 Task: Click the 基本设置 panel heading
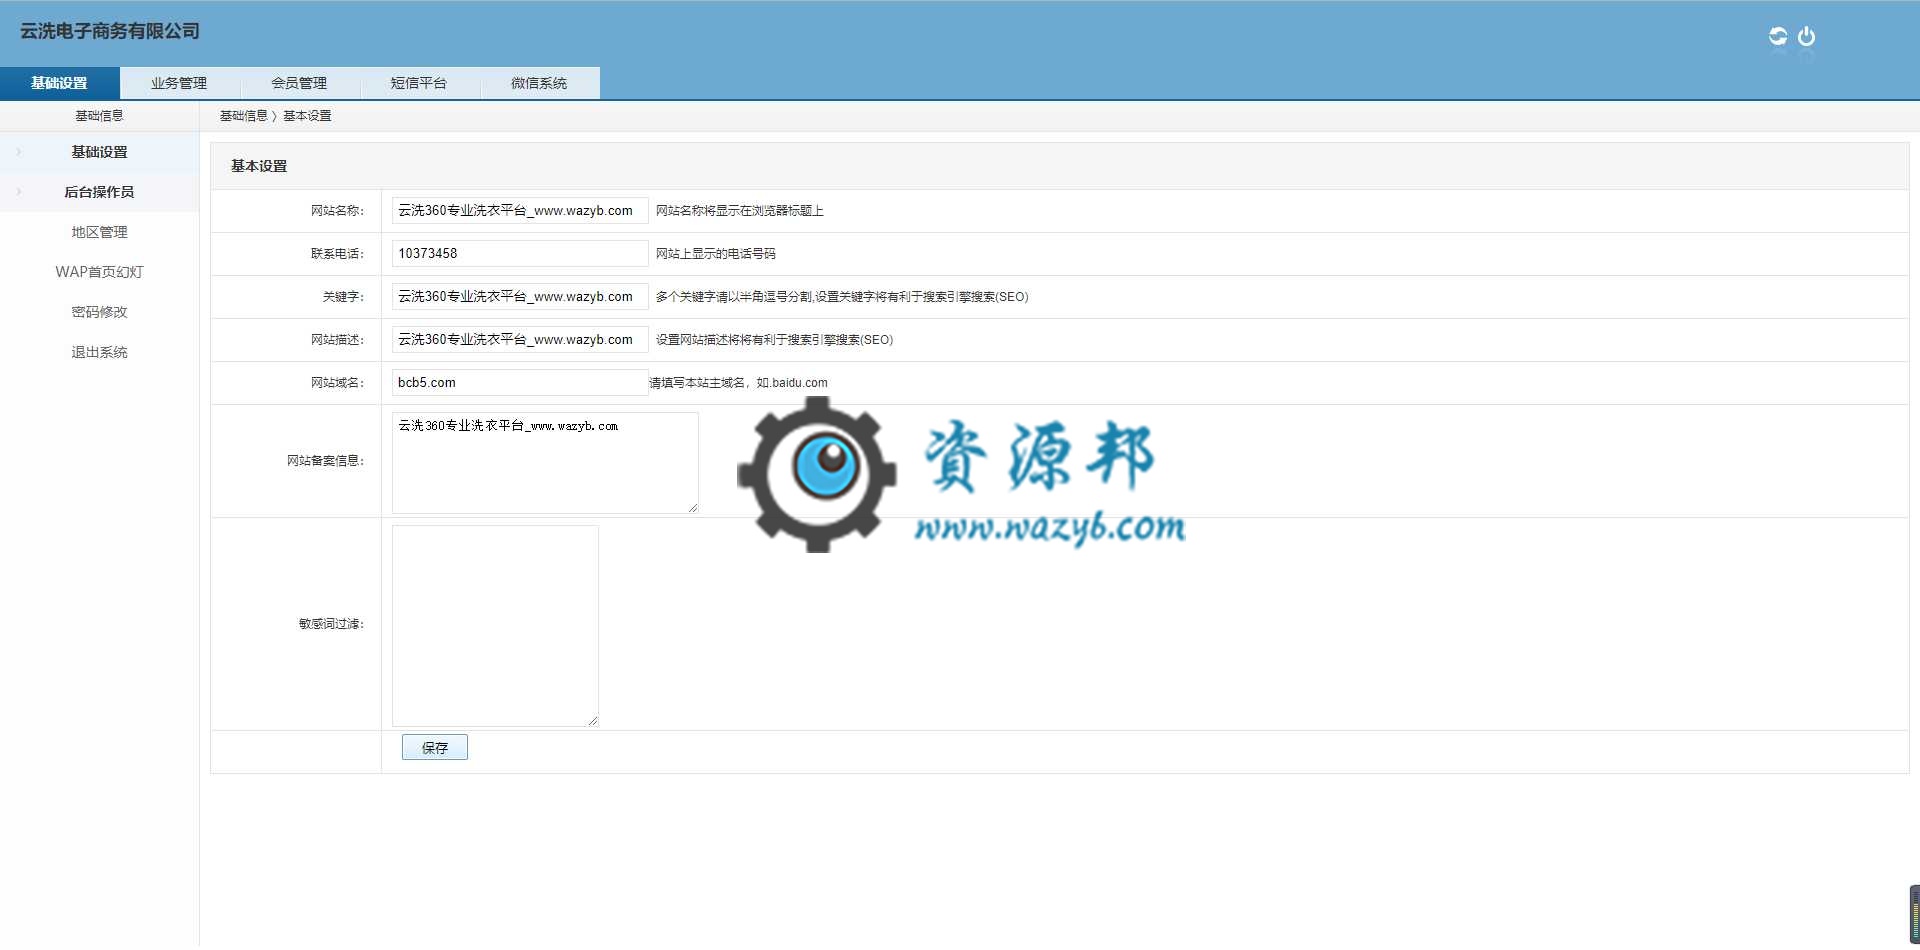point(259,166)
